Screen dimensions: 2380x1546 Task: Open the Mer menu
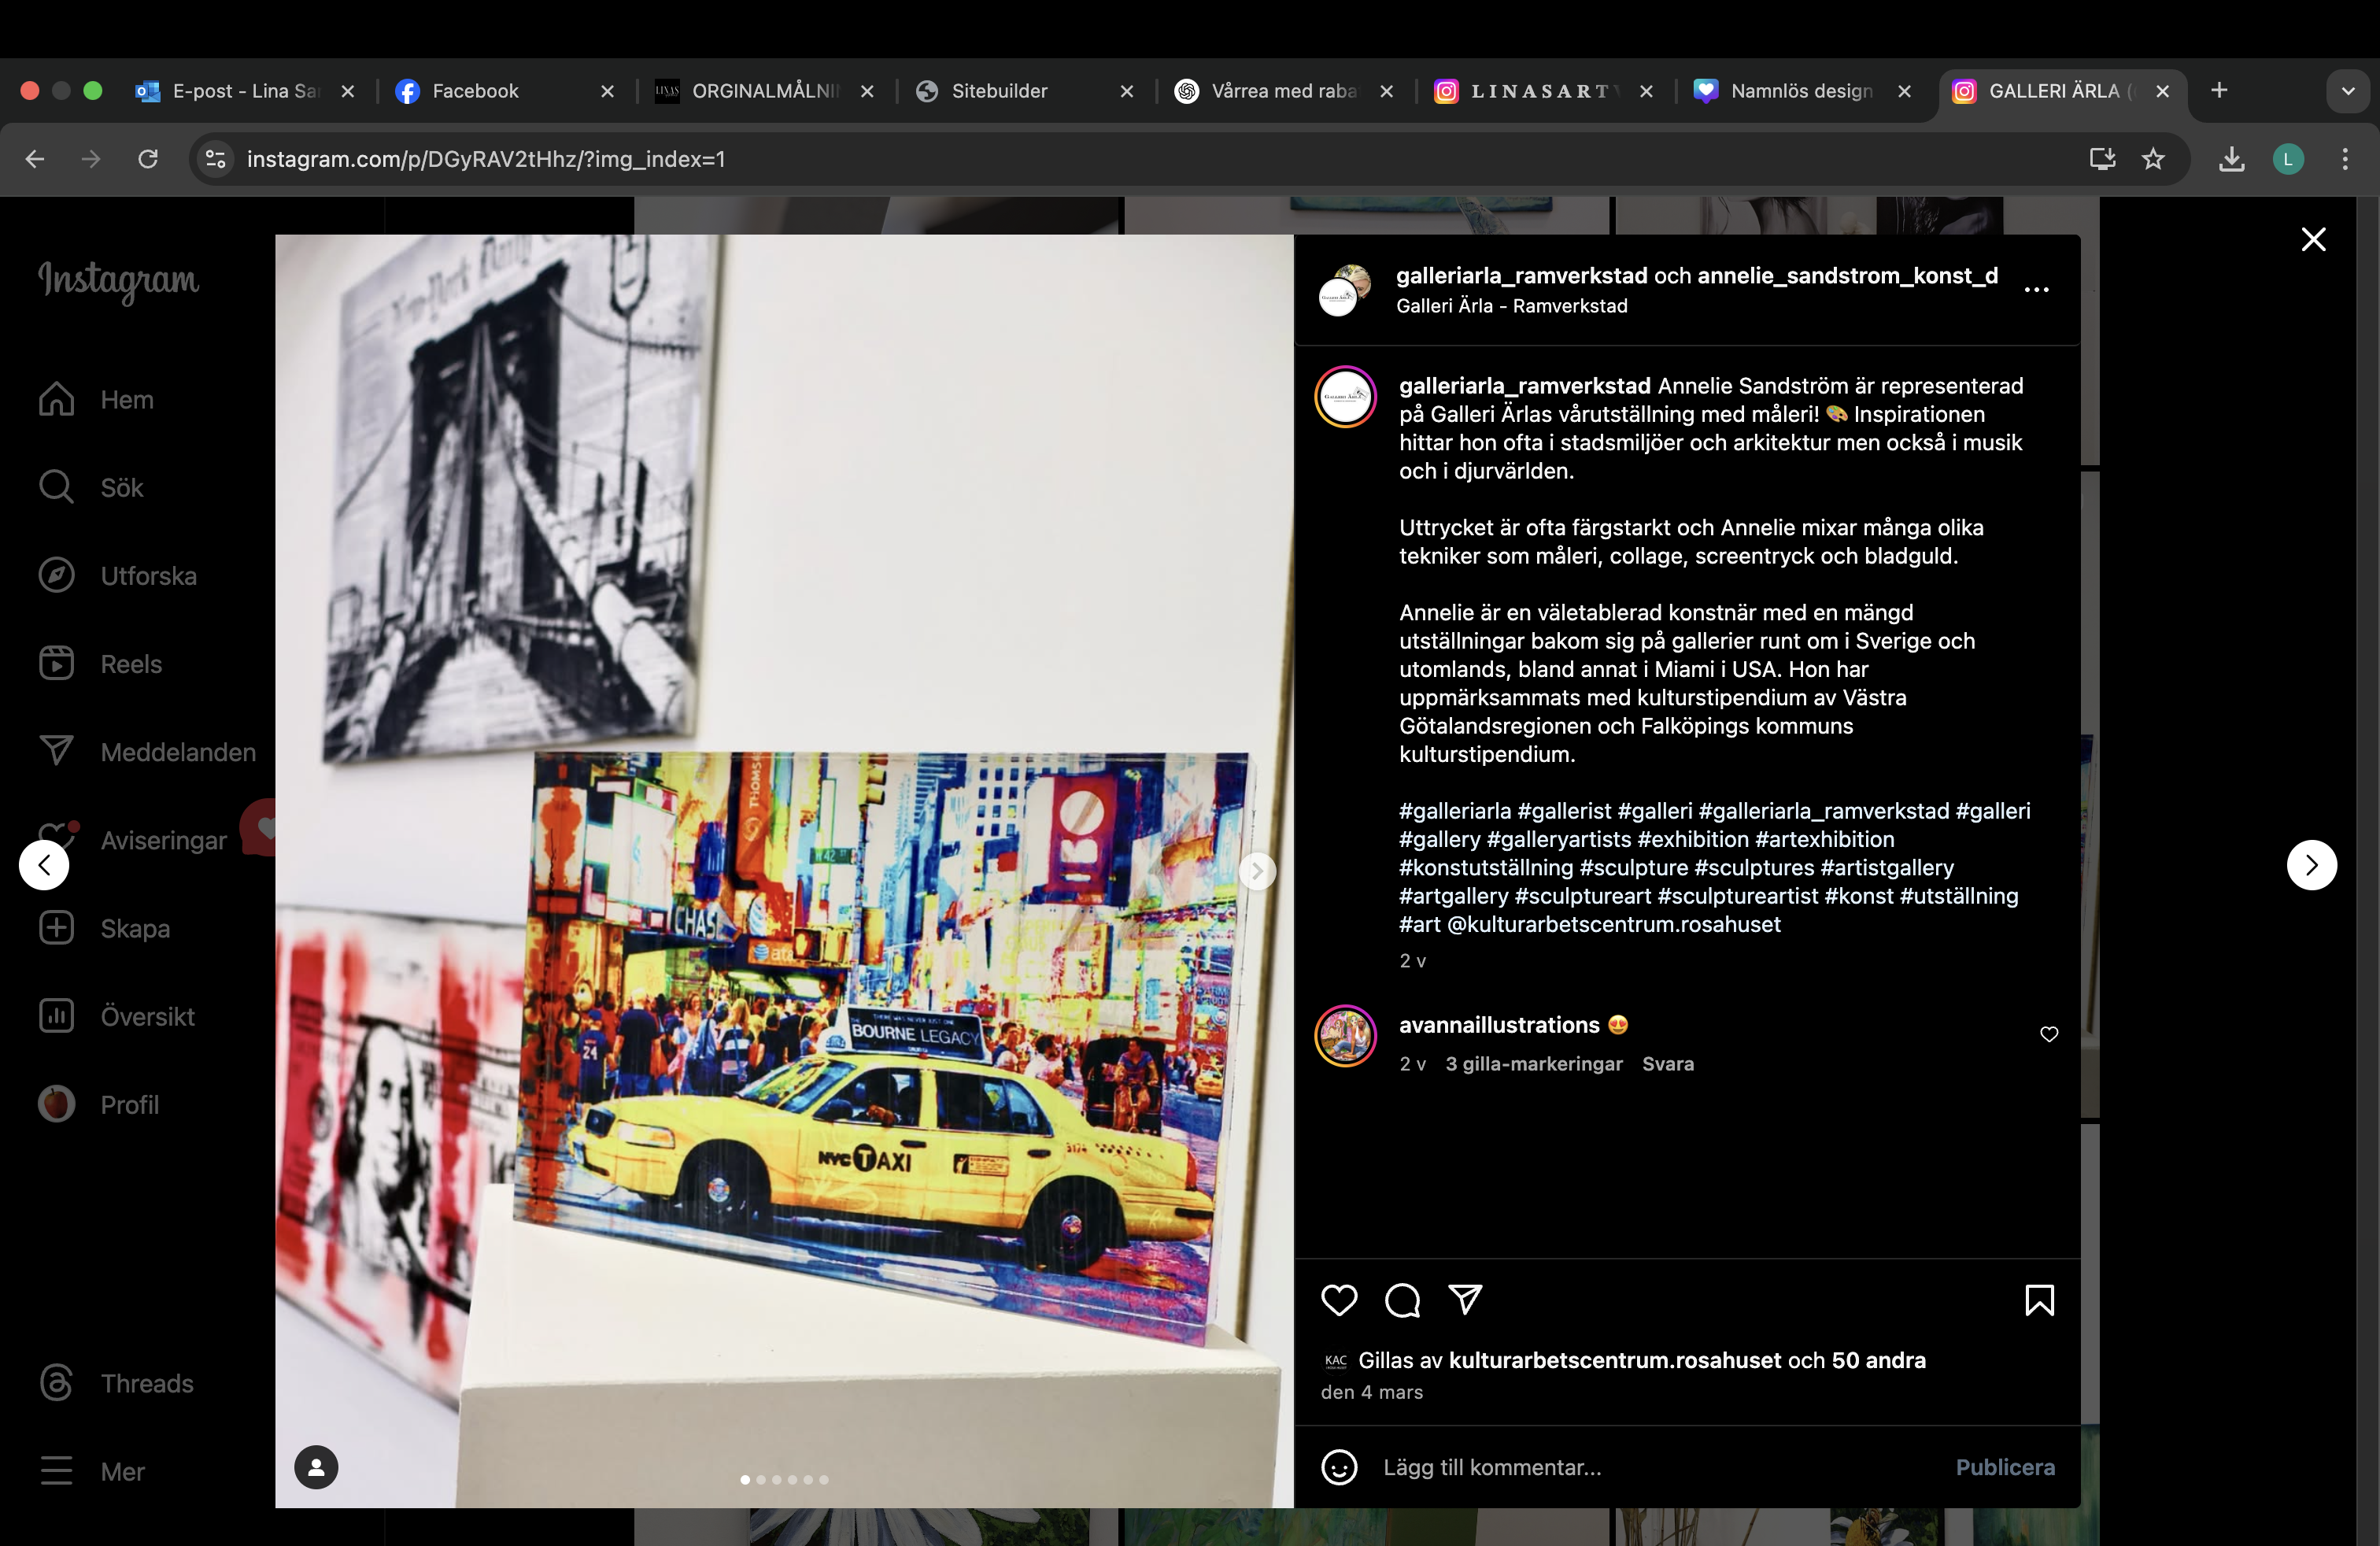coord(92,1471)
